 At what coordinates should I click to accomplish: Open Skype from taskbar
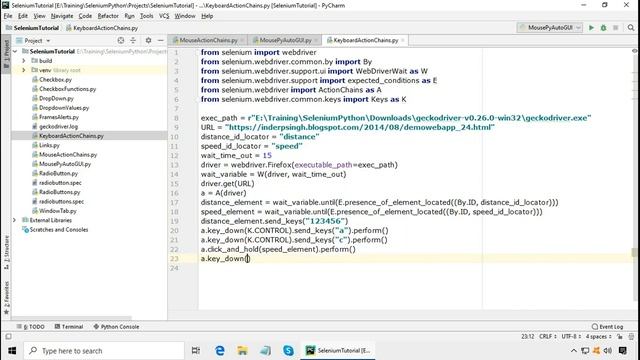tap(288, 351)
